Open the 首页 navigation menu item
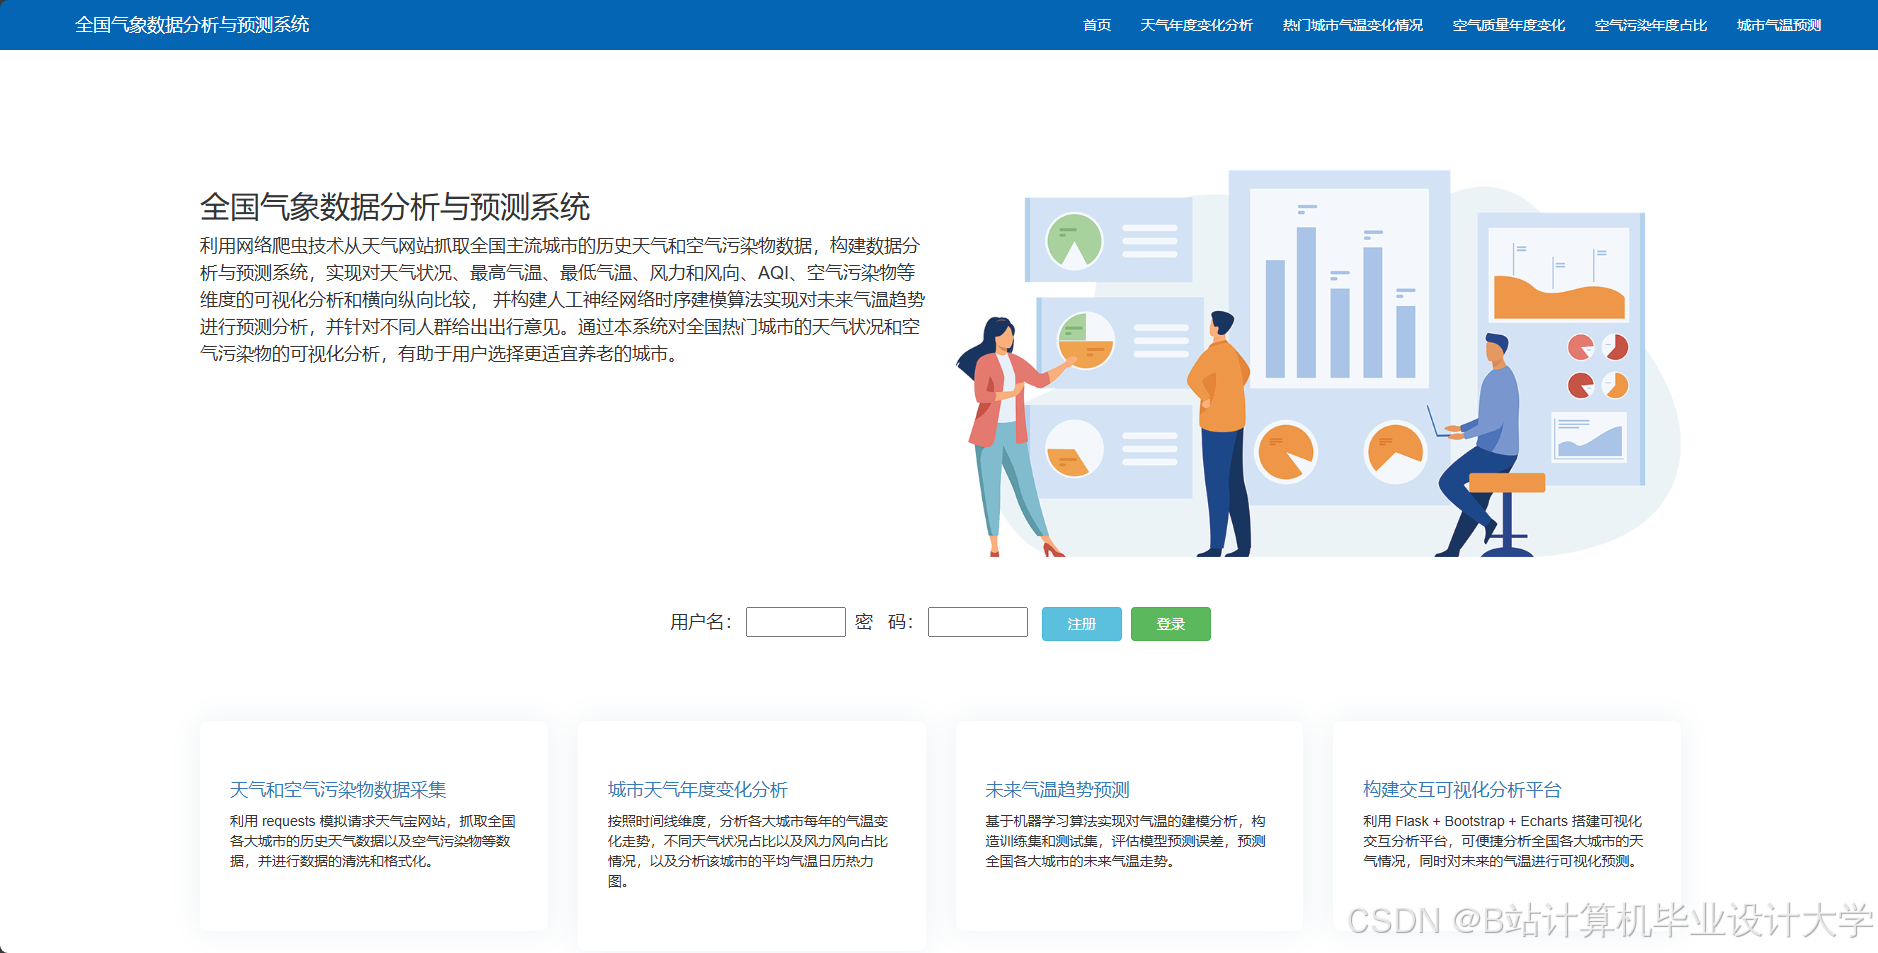The height and width of the screenshot is (953, 1878). (x=1096, y=25)
